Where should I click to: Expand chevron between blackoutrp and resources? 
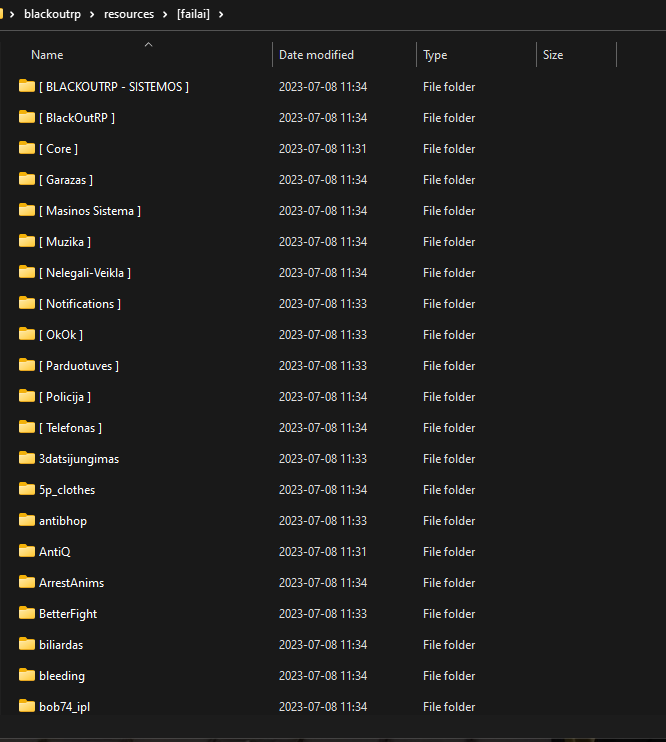[x=92, y=14]
